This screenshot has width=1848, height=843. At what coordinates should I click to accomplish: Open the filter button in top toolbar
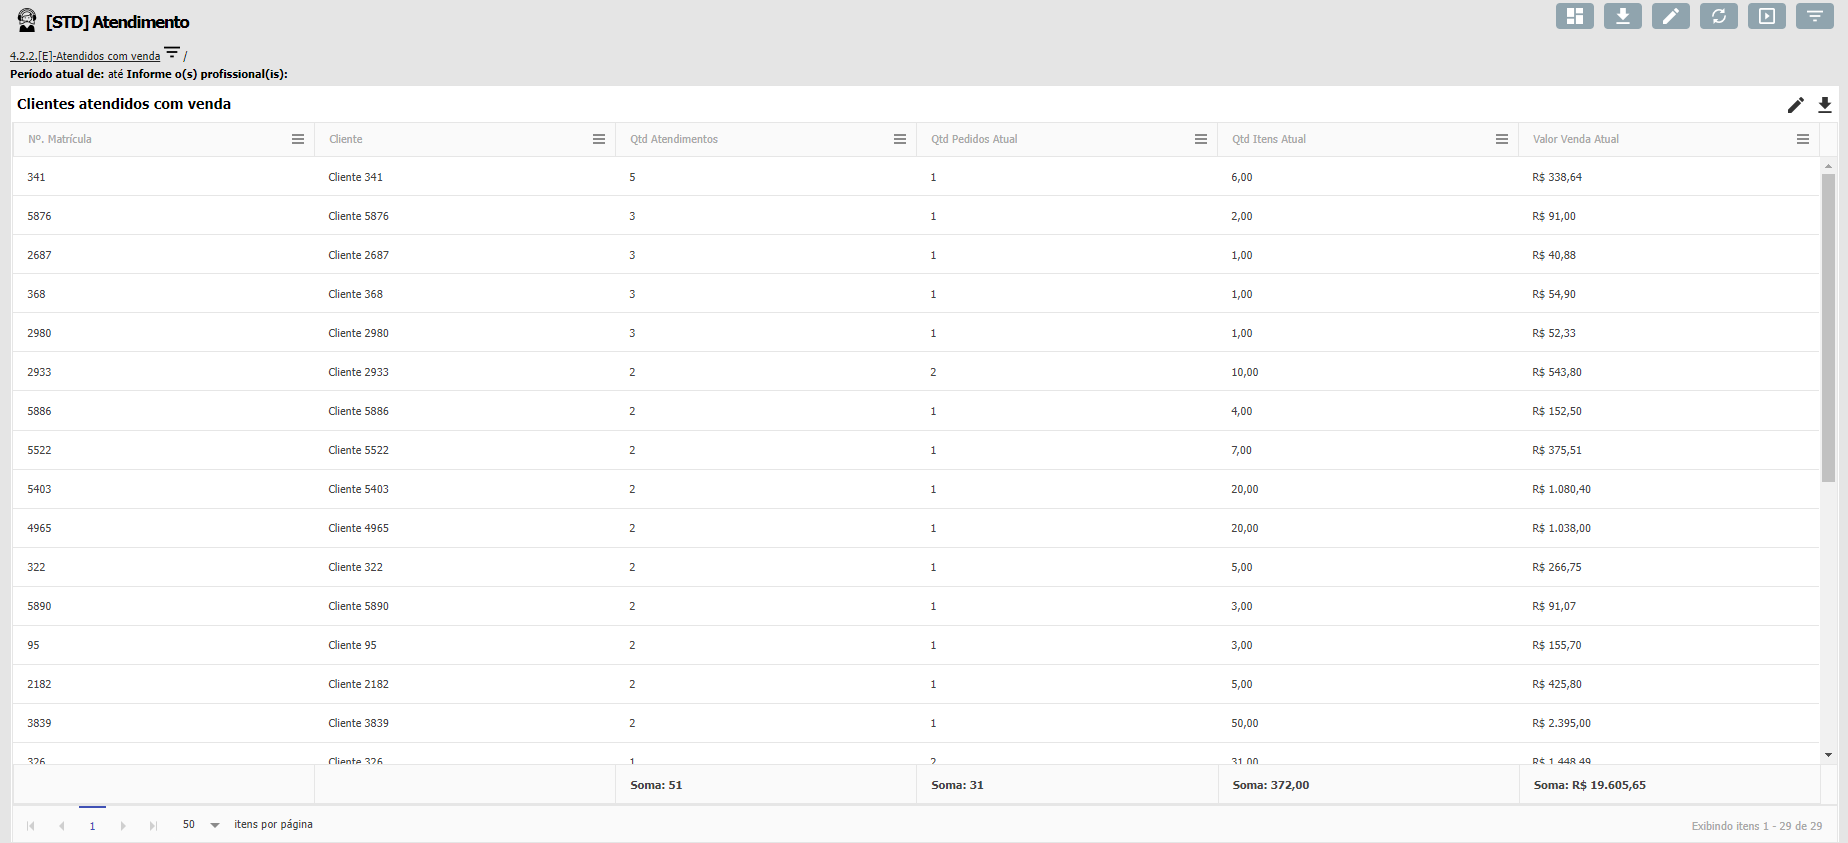1814,16
